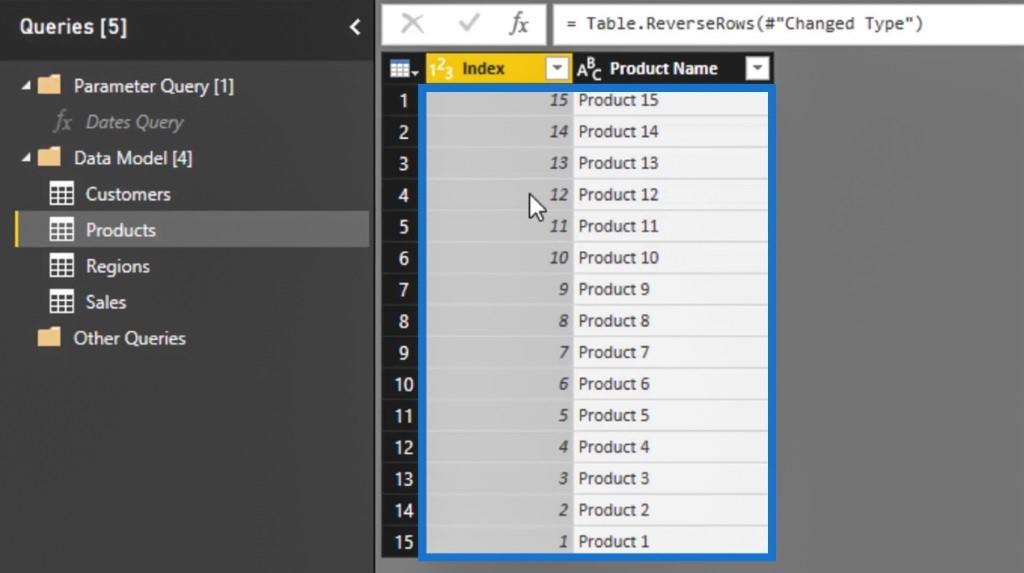Click the 'Product 7' cell
1024x573 pixels.
[671, 352]
